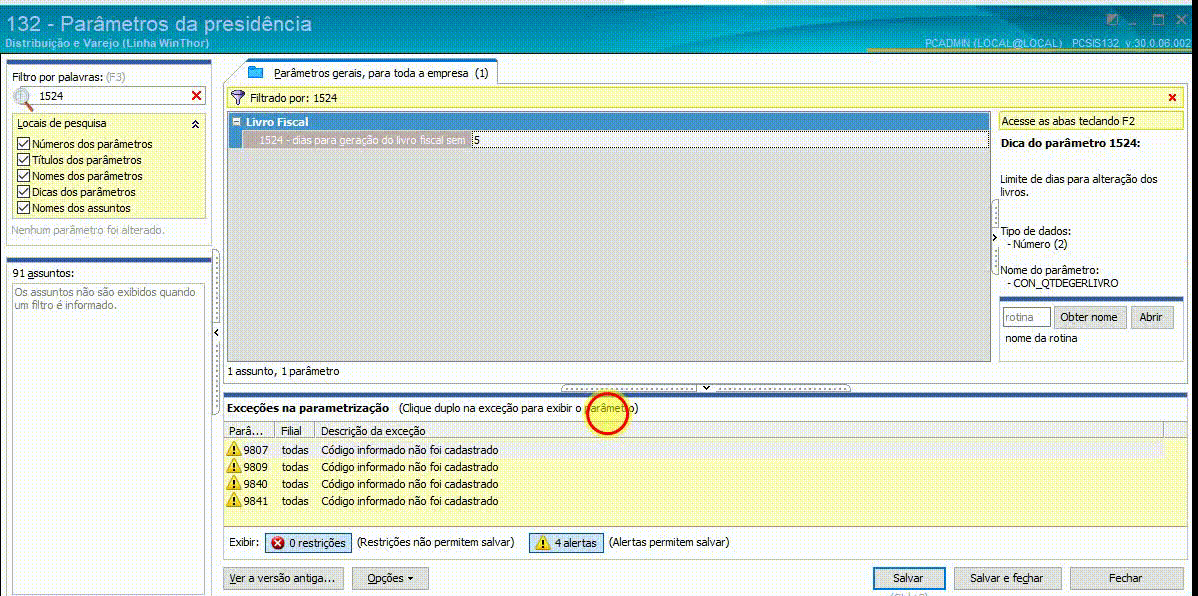Collapse the left sidebar with arrow handle

coord(216,332)
